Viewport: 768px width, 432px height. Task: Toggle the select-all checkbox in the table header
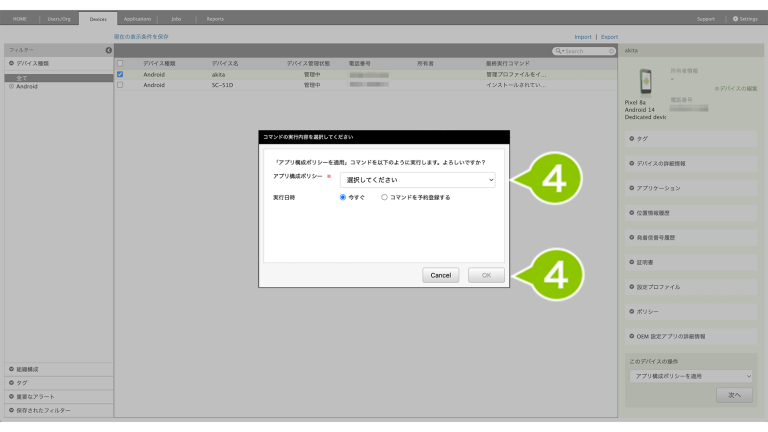tap(121, 63)
